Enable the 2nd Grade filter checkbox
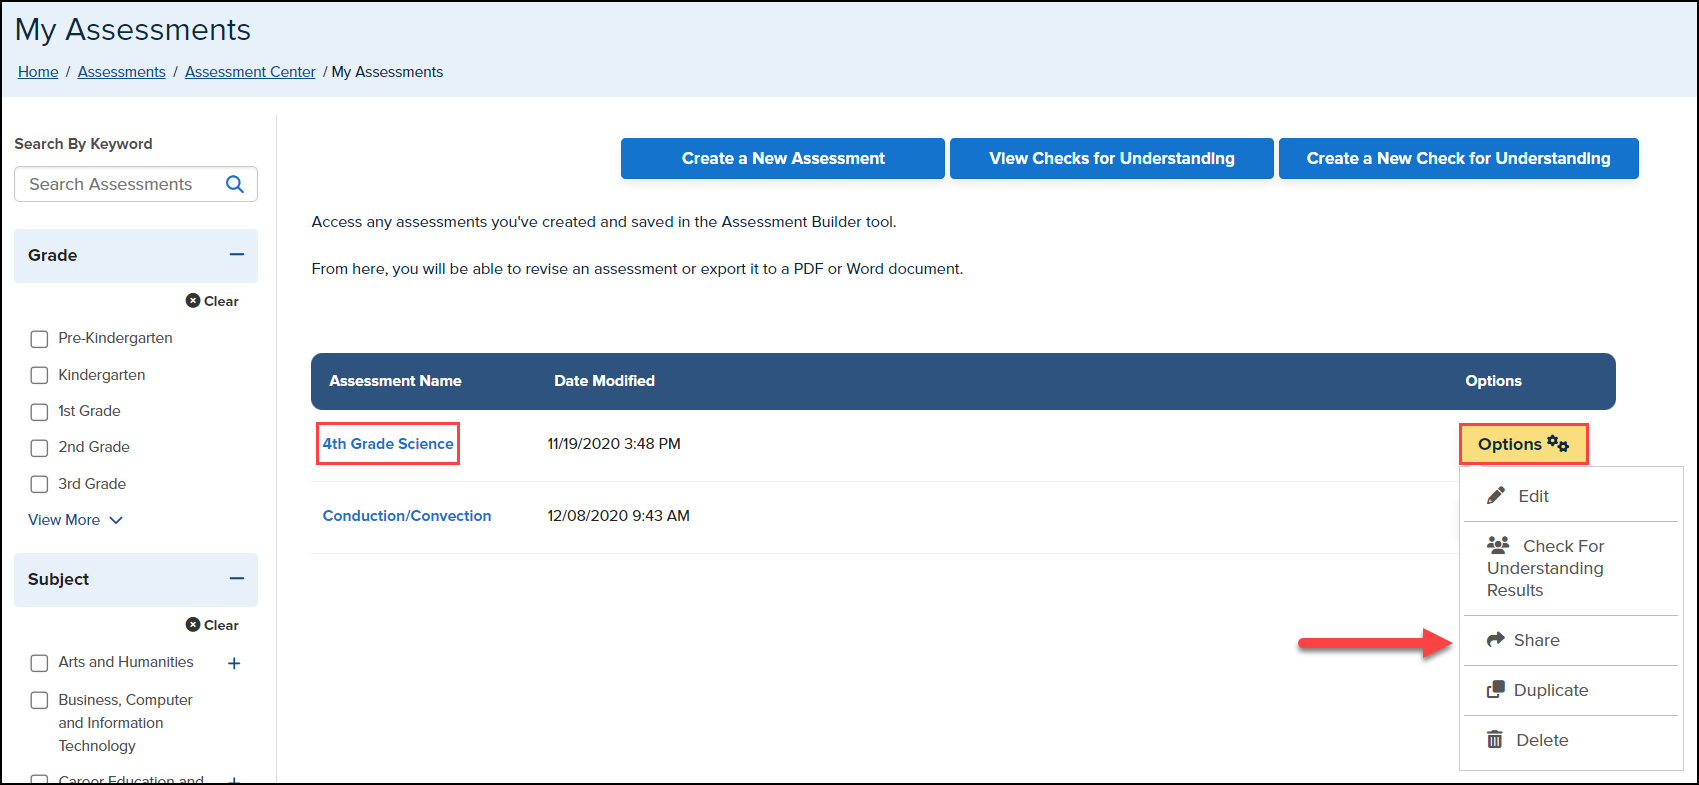 tap(39, 448)
